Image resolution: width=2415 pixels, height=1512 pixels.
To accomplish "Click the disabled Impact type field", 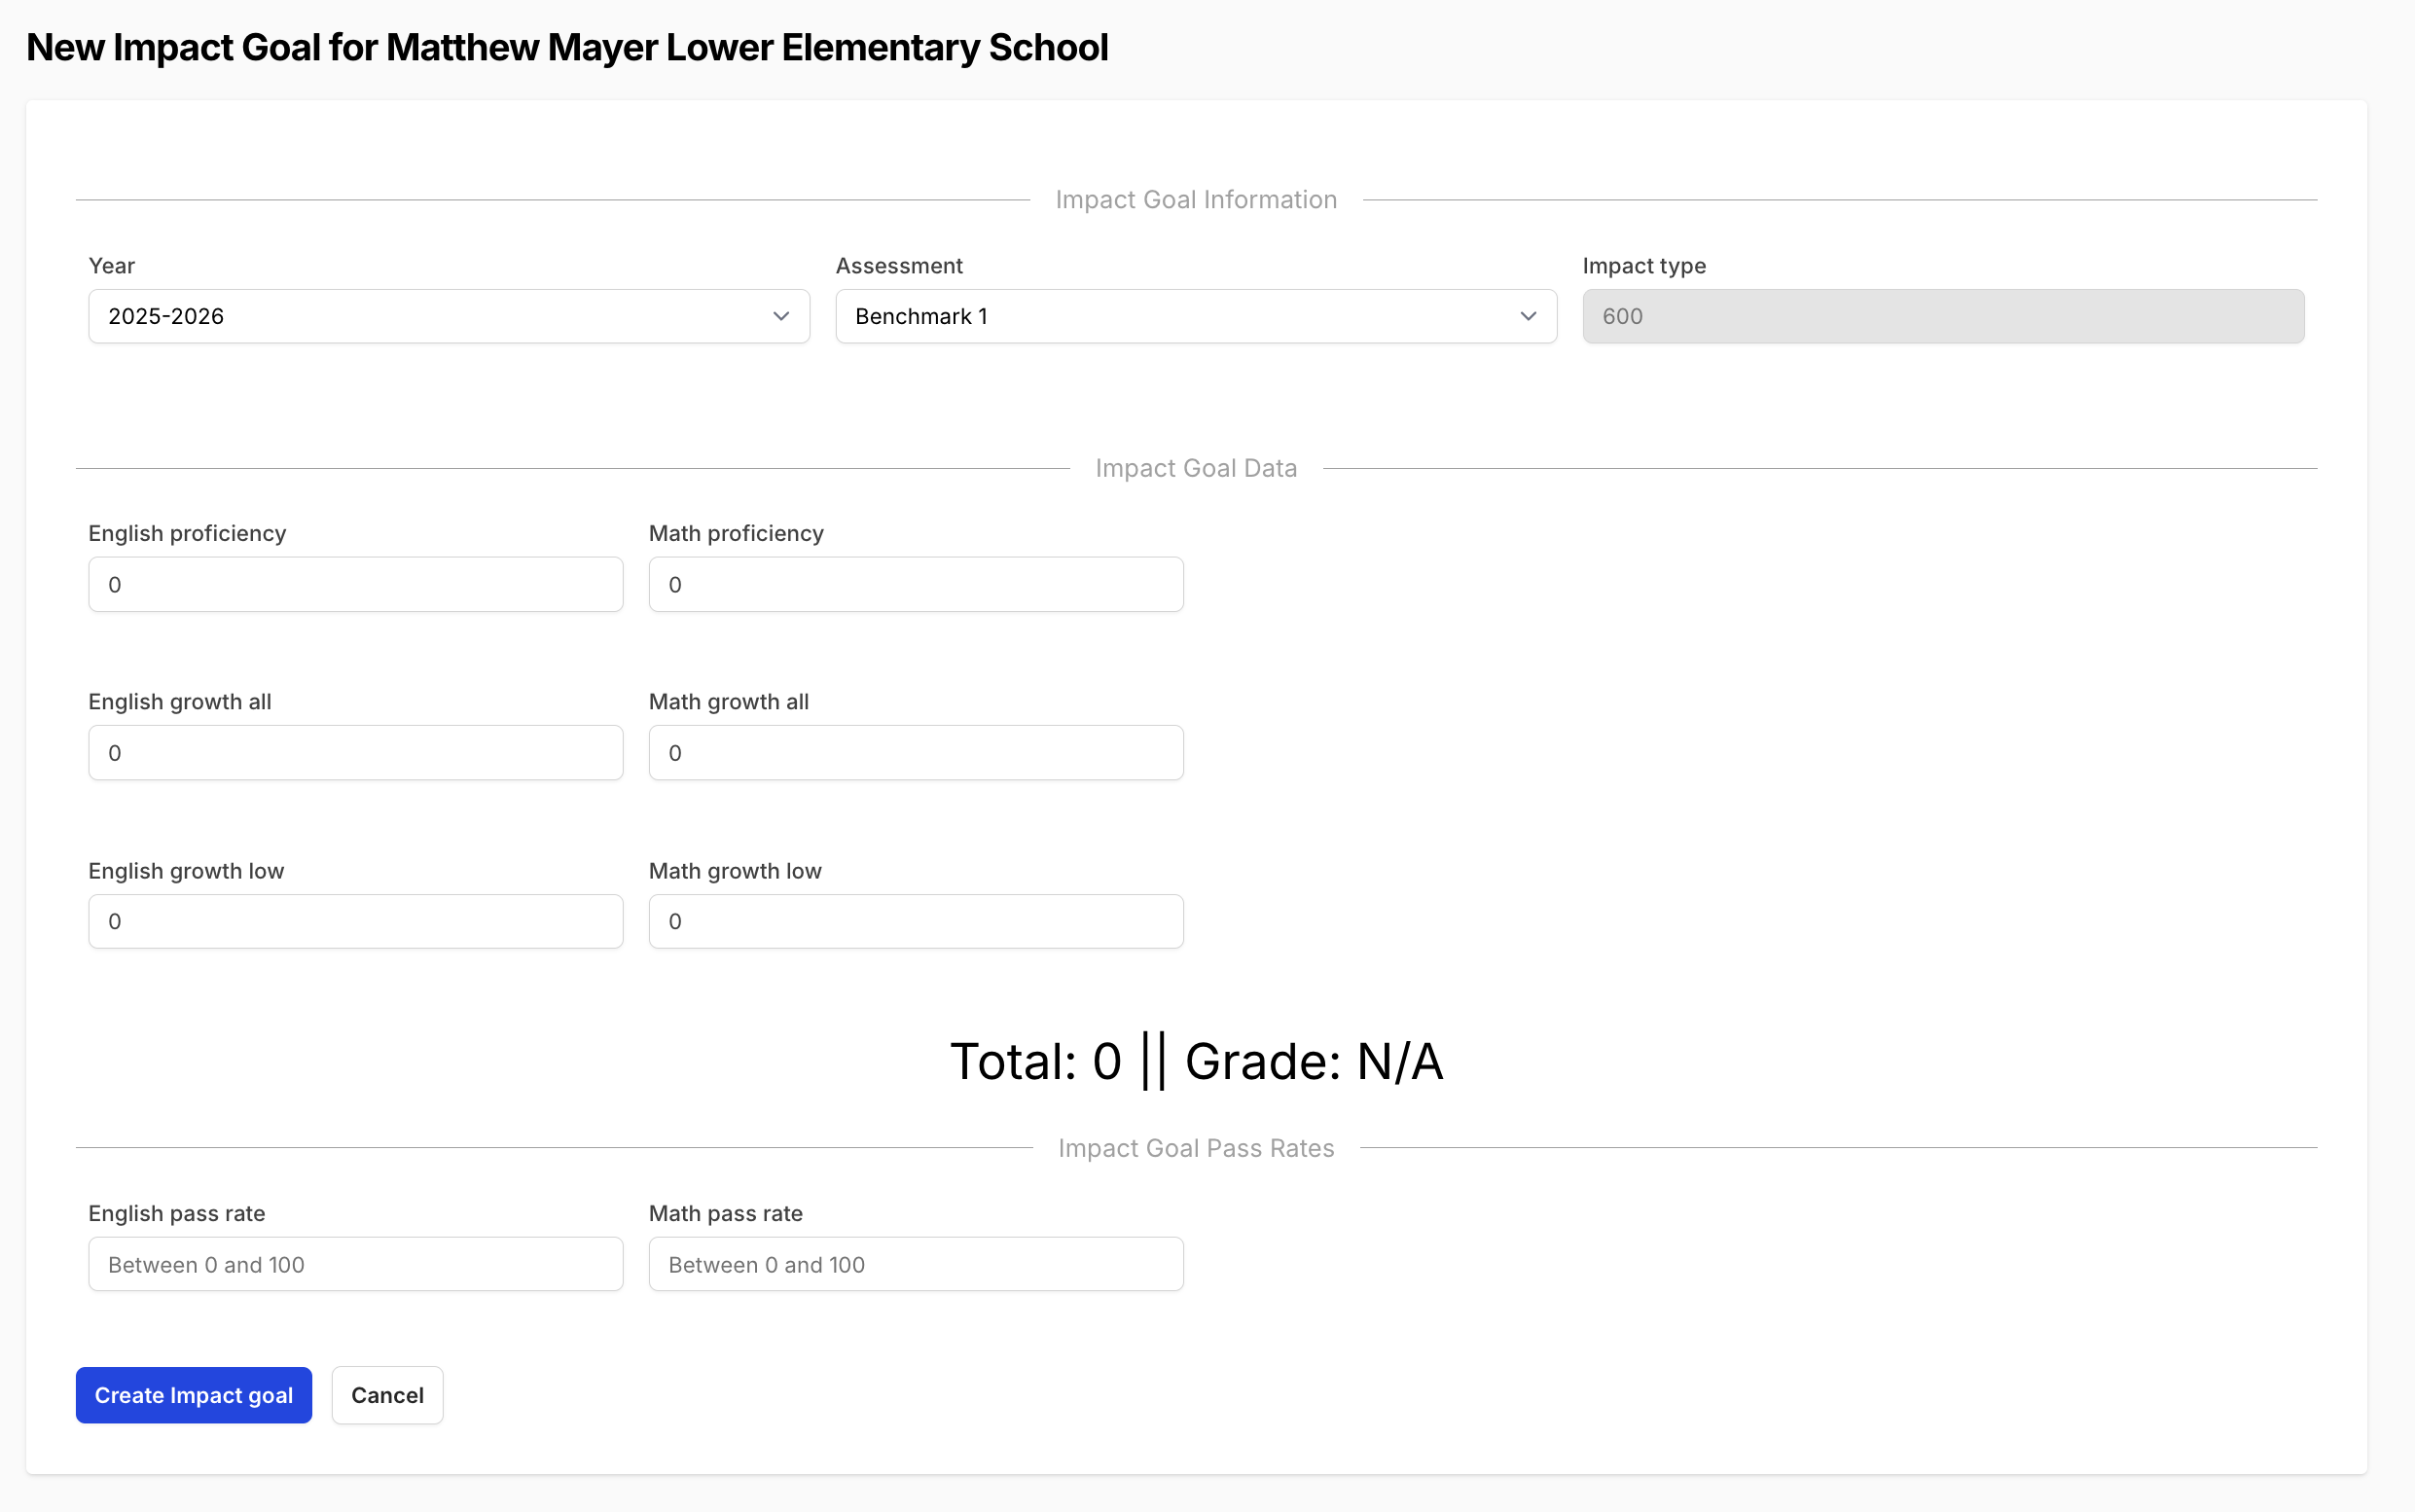I will click(x=1942, y=316).
